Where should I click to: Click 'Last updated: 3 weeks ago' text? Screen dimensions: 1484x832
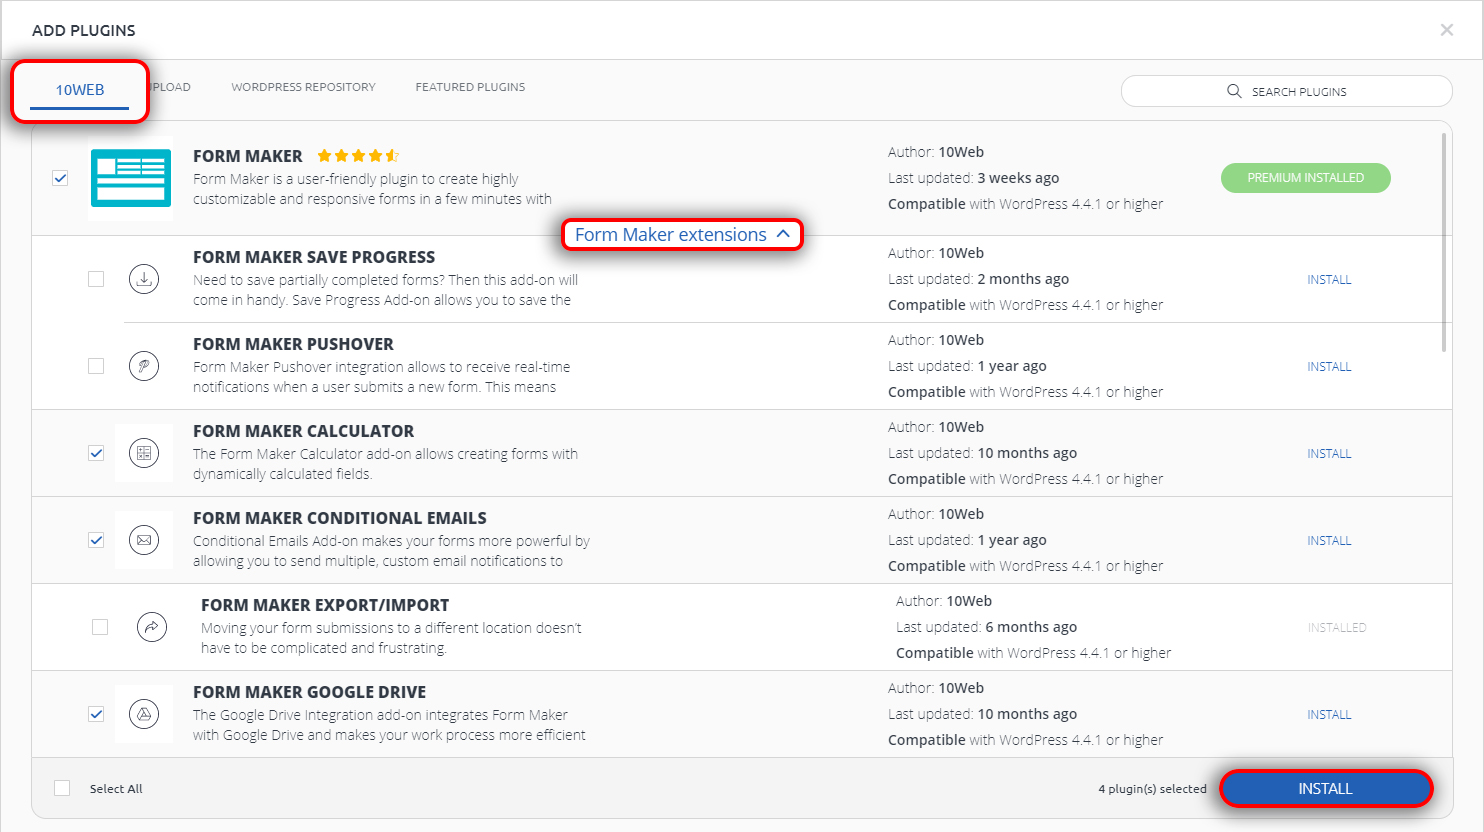pyautogui.click(x=973, y=178)
